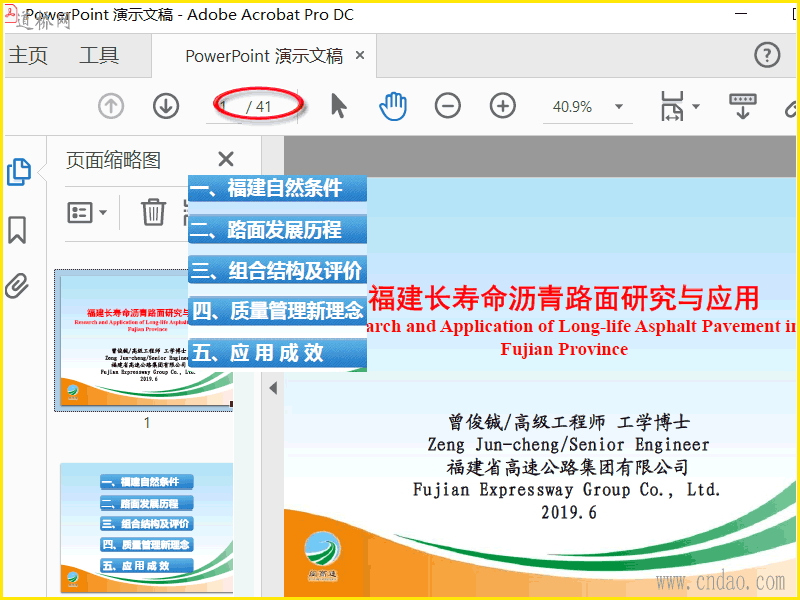
Task: Click the 二、路面发展历程 button
Action: click(x=278, y=230)
